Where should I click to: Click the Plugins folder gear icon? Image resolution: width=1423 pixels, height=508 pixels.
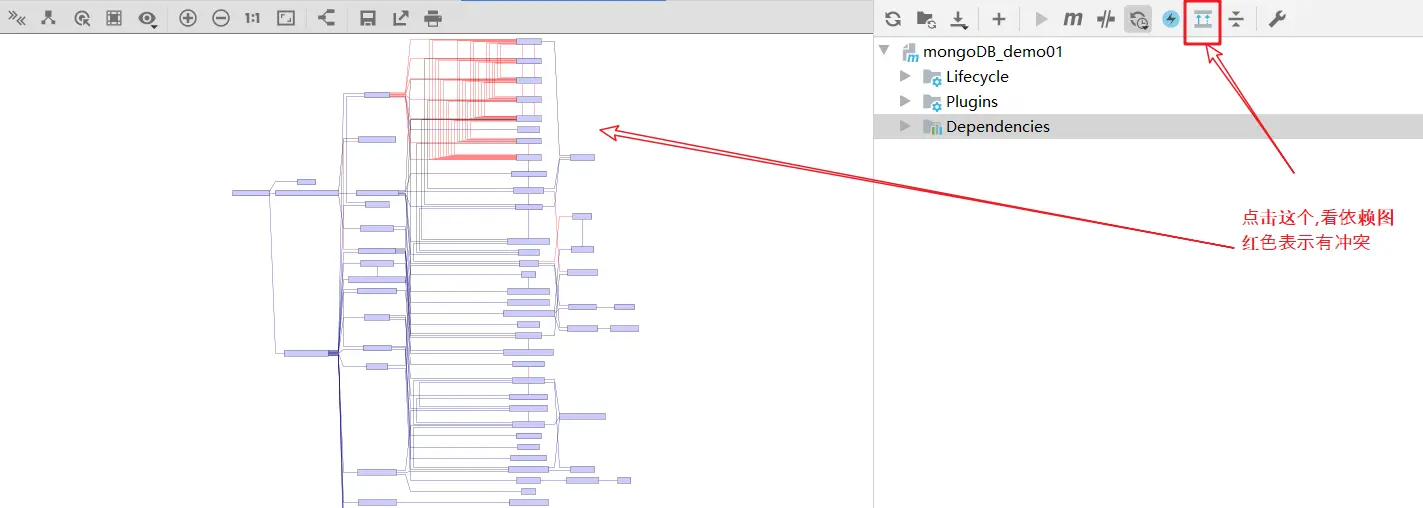pyautogui.click(x=932, y=102)
